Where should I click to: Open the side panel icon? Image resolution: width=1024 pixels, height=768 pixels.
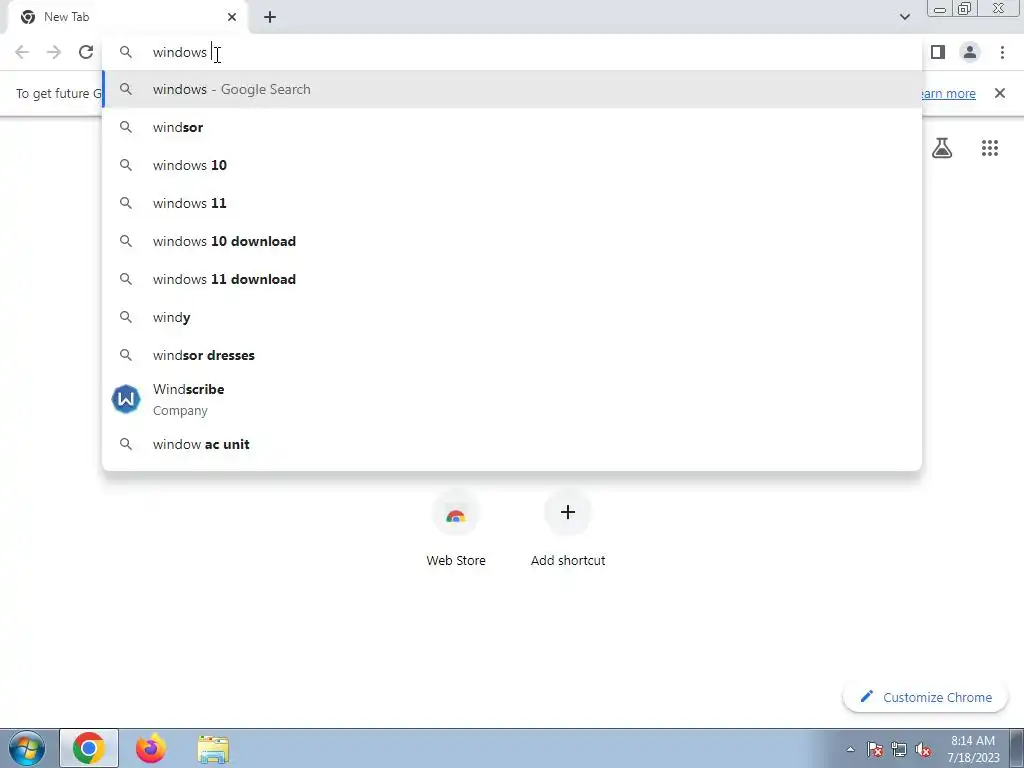click(938, 52)
